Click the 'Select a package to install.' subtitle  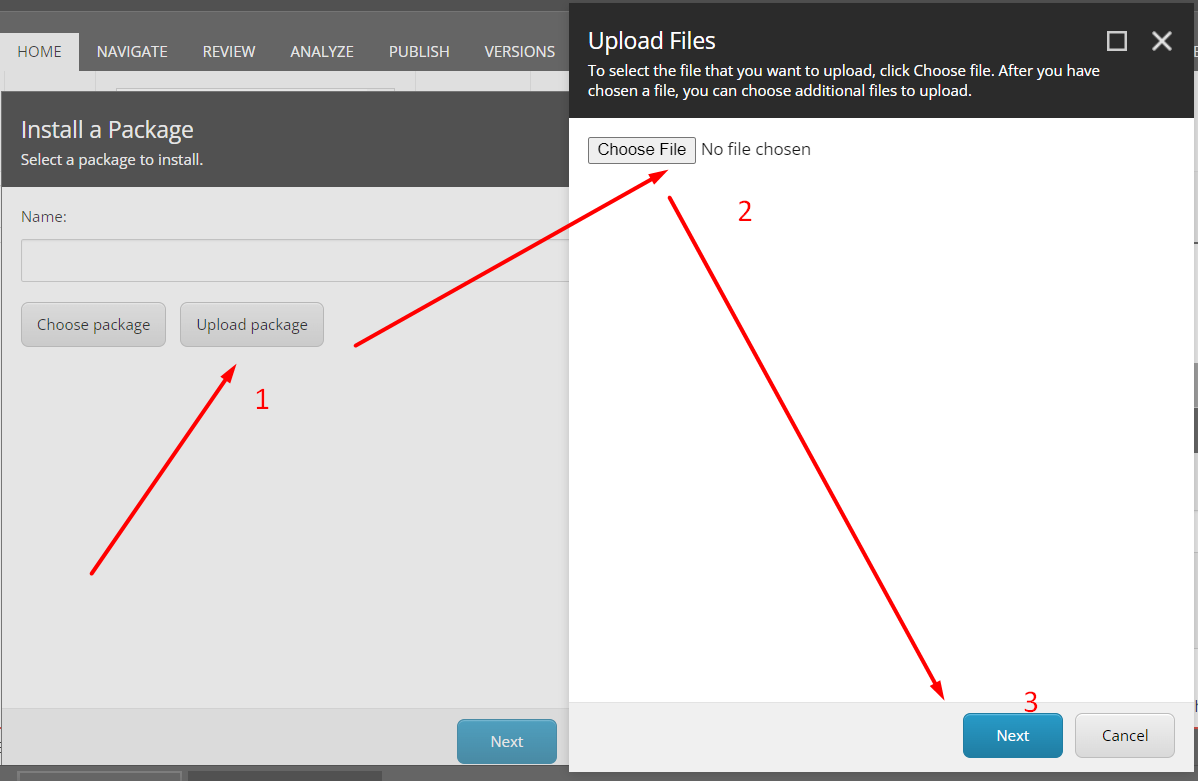[x=112, y=160]
